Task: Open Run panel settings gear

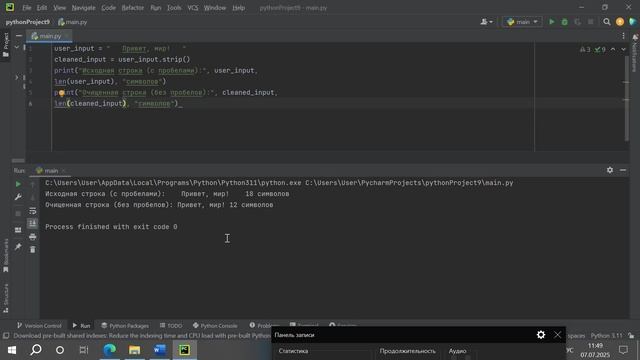Action: pyautogui.click(x=610, y=170)
